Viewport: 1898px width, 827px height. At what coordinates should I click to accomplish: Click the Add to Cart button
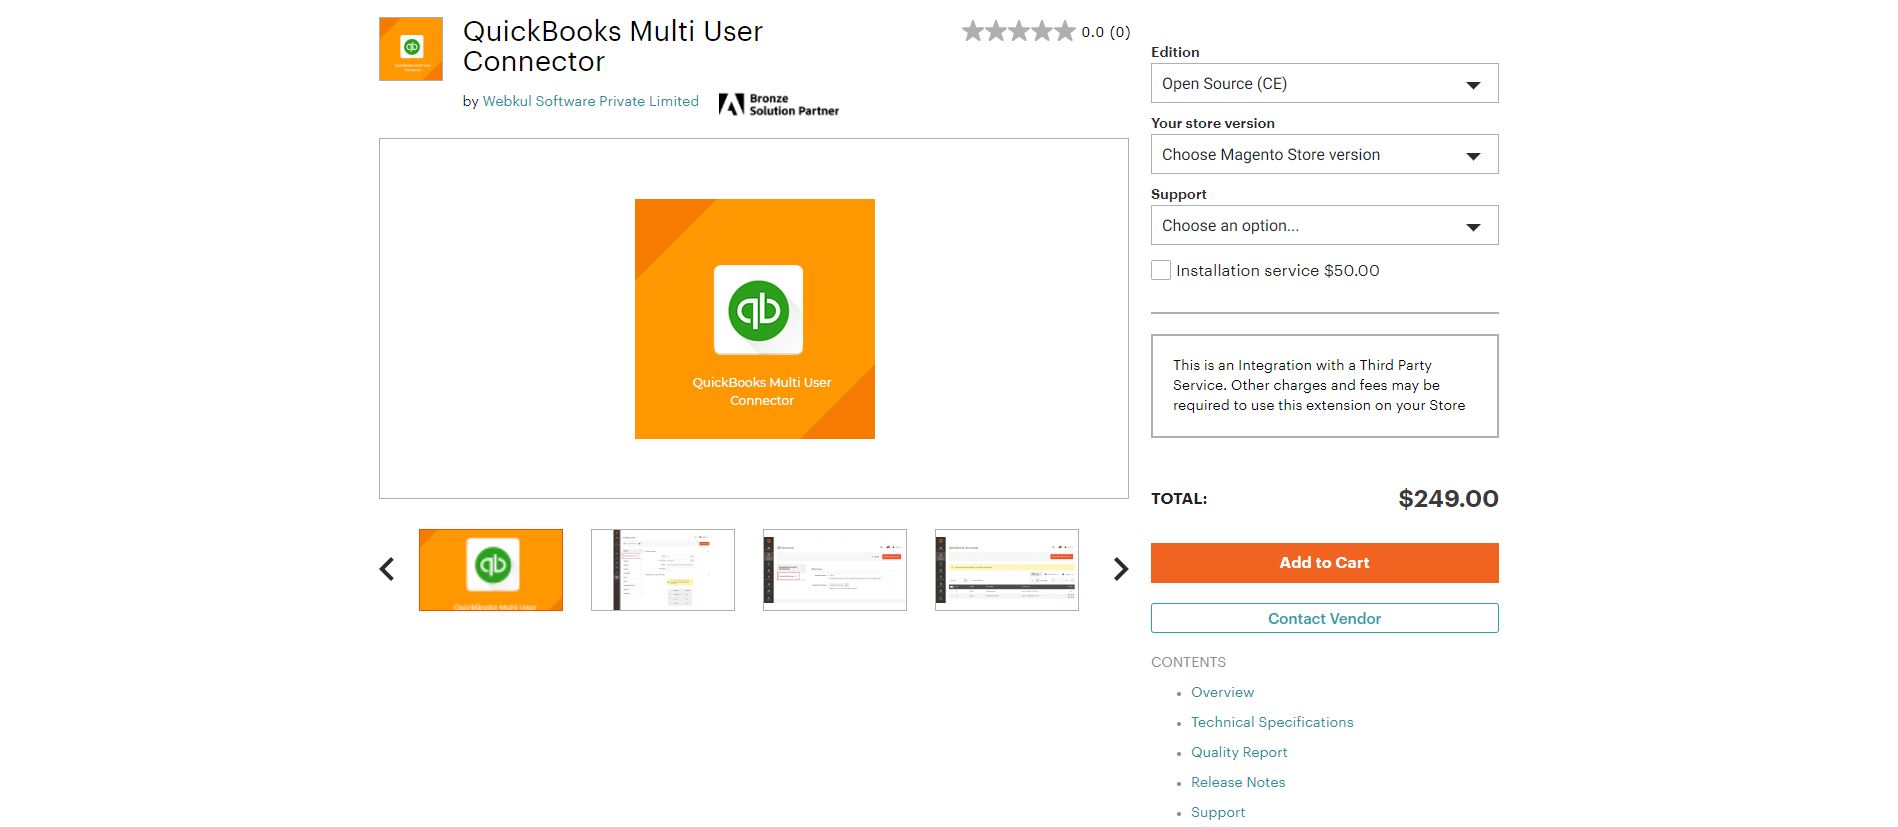(x=1325, y=563)
